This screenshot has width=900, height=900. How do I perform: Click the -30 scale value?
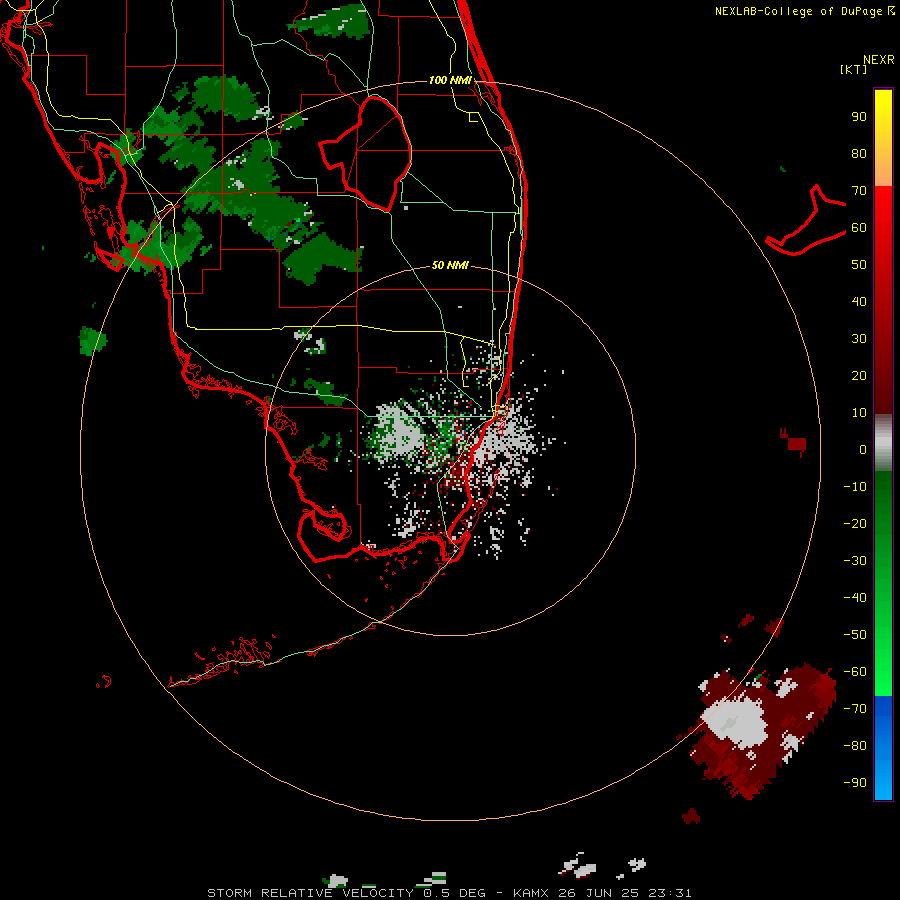[x=855, y=561]
